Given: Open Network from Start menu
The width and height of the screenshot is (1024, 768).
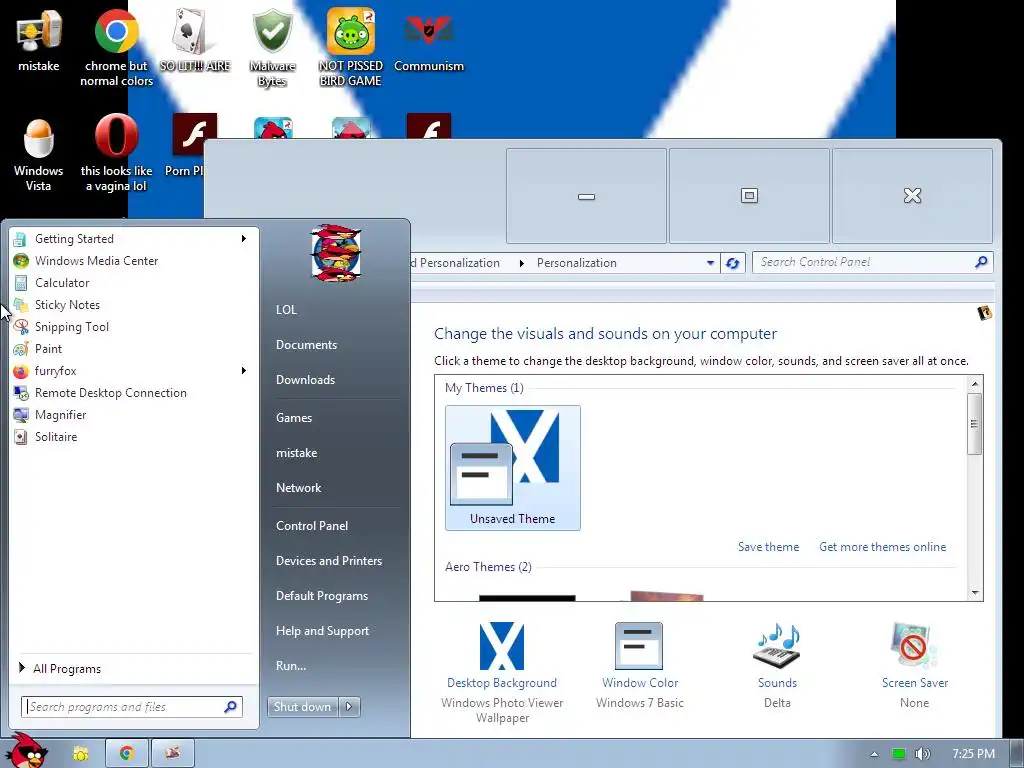Looking at the screenshot, I should click(298, 488).
